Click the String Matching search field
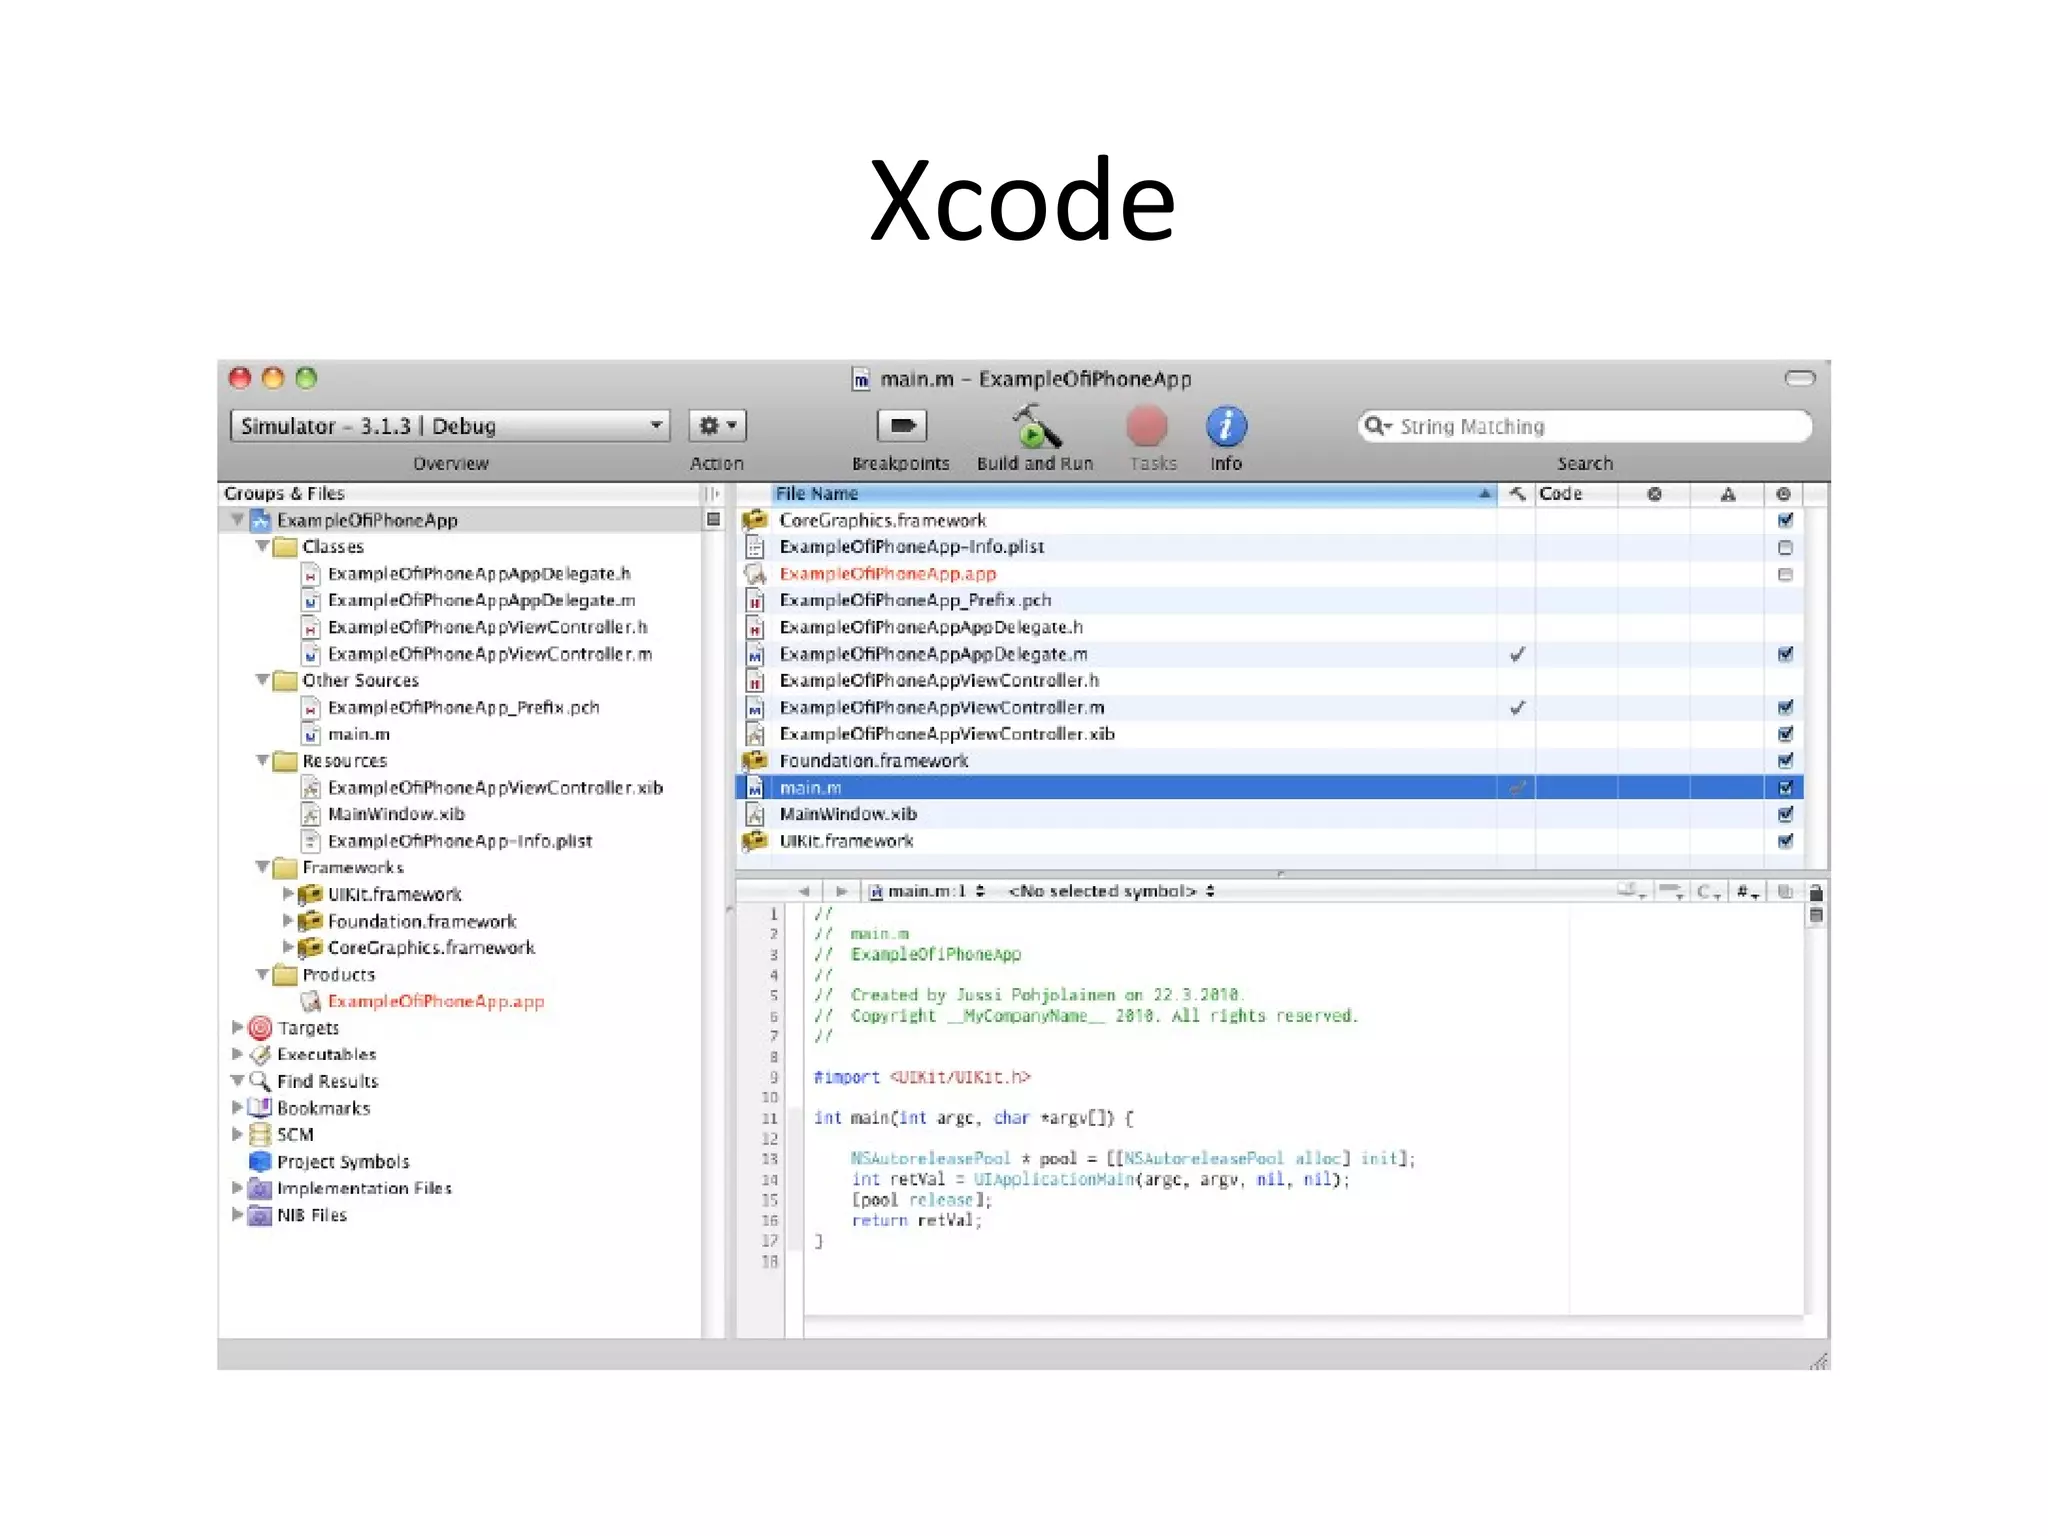The height and width of the screenshot is (1536, 2048). click(1585, 426)
